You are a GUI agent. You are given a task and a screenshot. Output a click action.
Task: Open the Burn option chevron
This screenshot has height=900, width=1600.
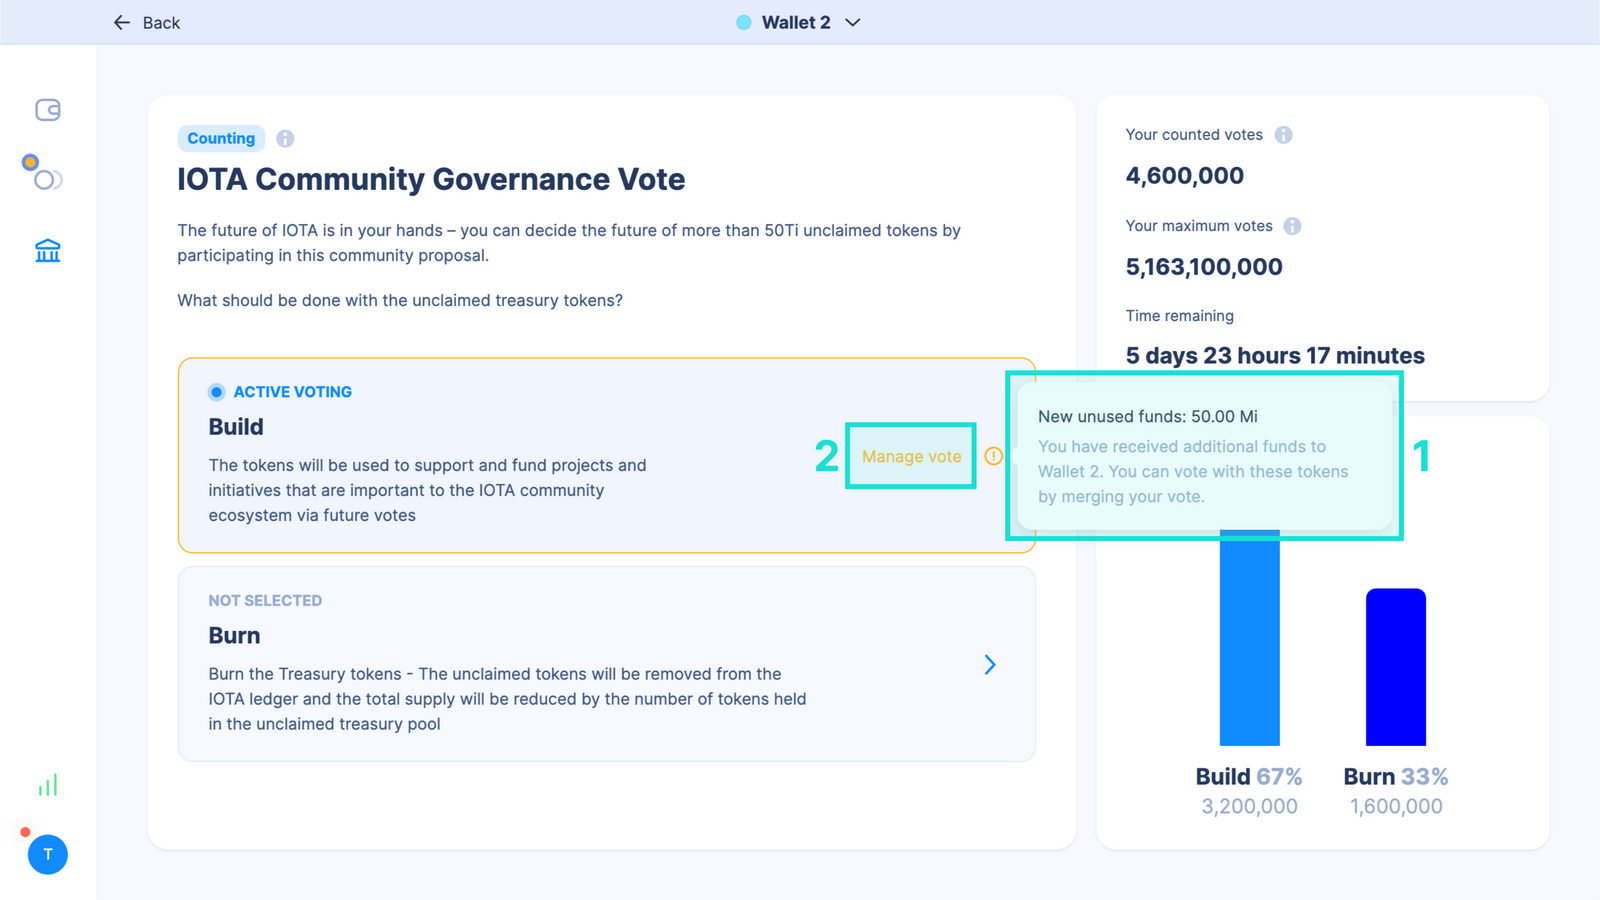click(x=990, y=665)
